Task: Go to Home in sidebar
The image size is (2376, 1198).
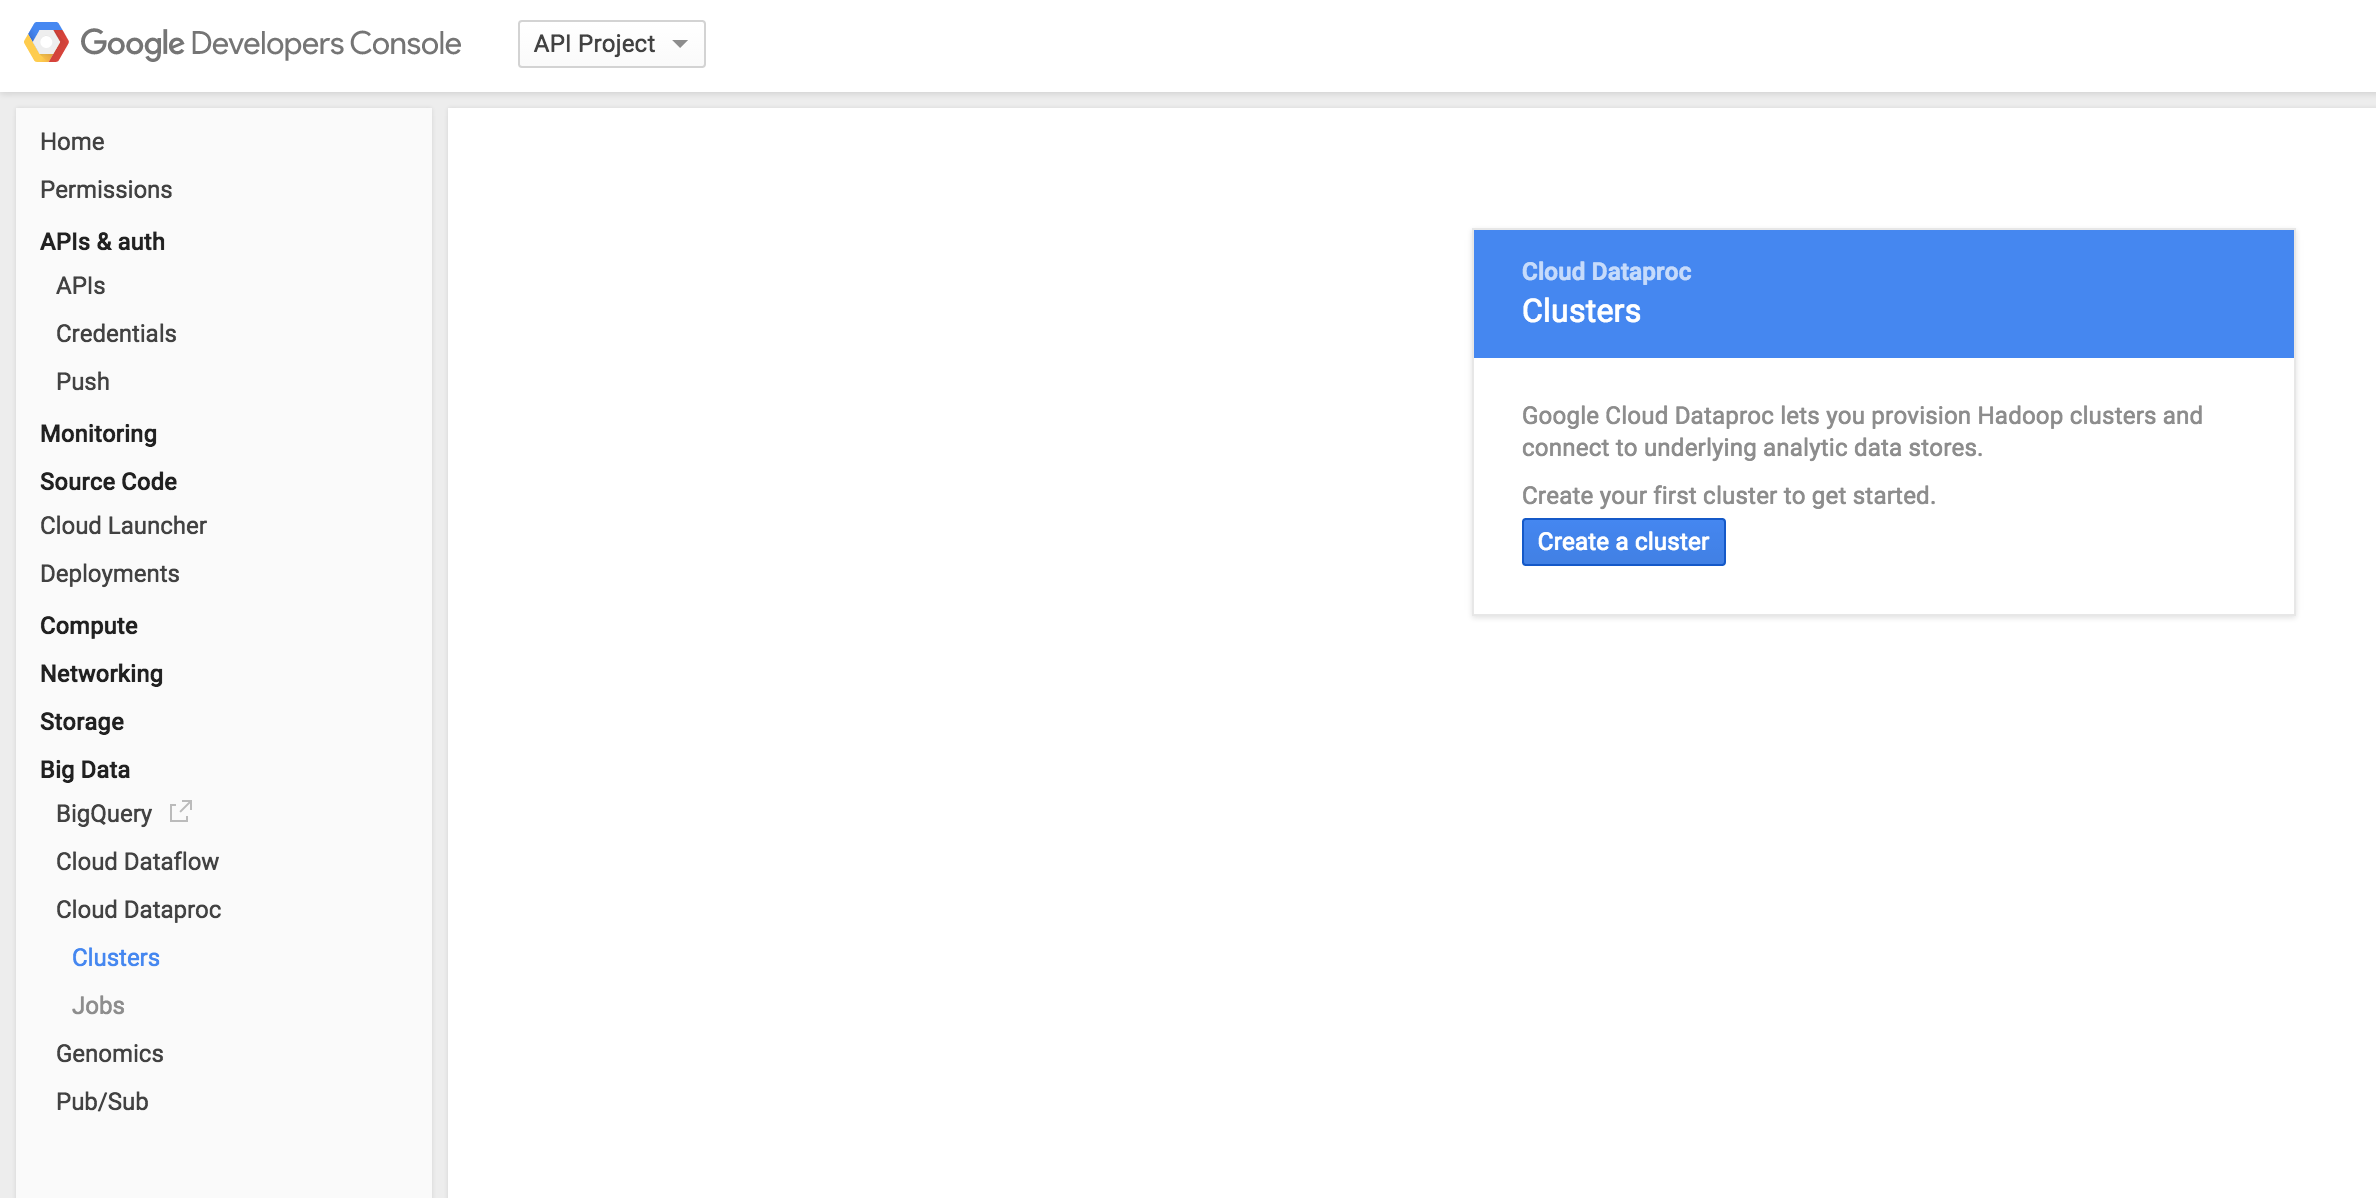Action: (x=72, y=142)
